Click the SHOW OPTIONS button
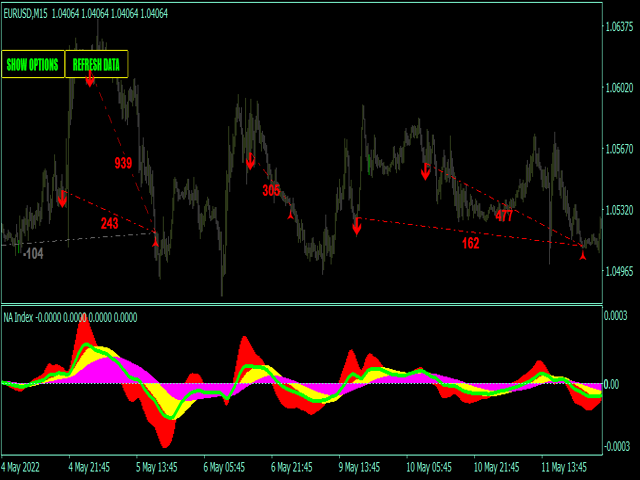Viewport: 640px width, 480px height. click(x=33, y=64)
